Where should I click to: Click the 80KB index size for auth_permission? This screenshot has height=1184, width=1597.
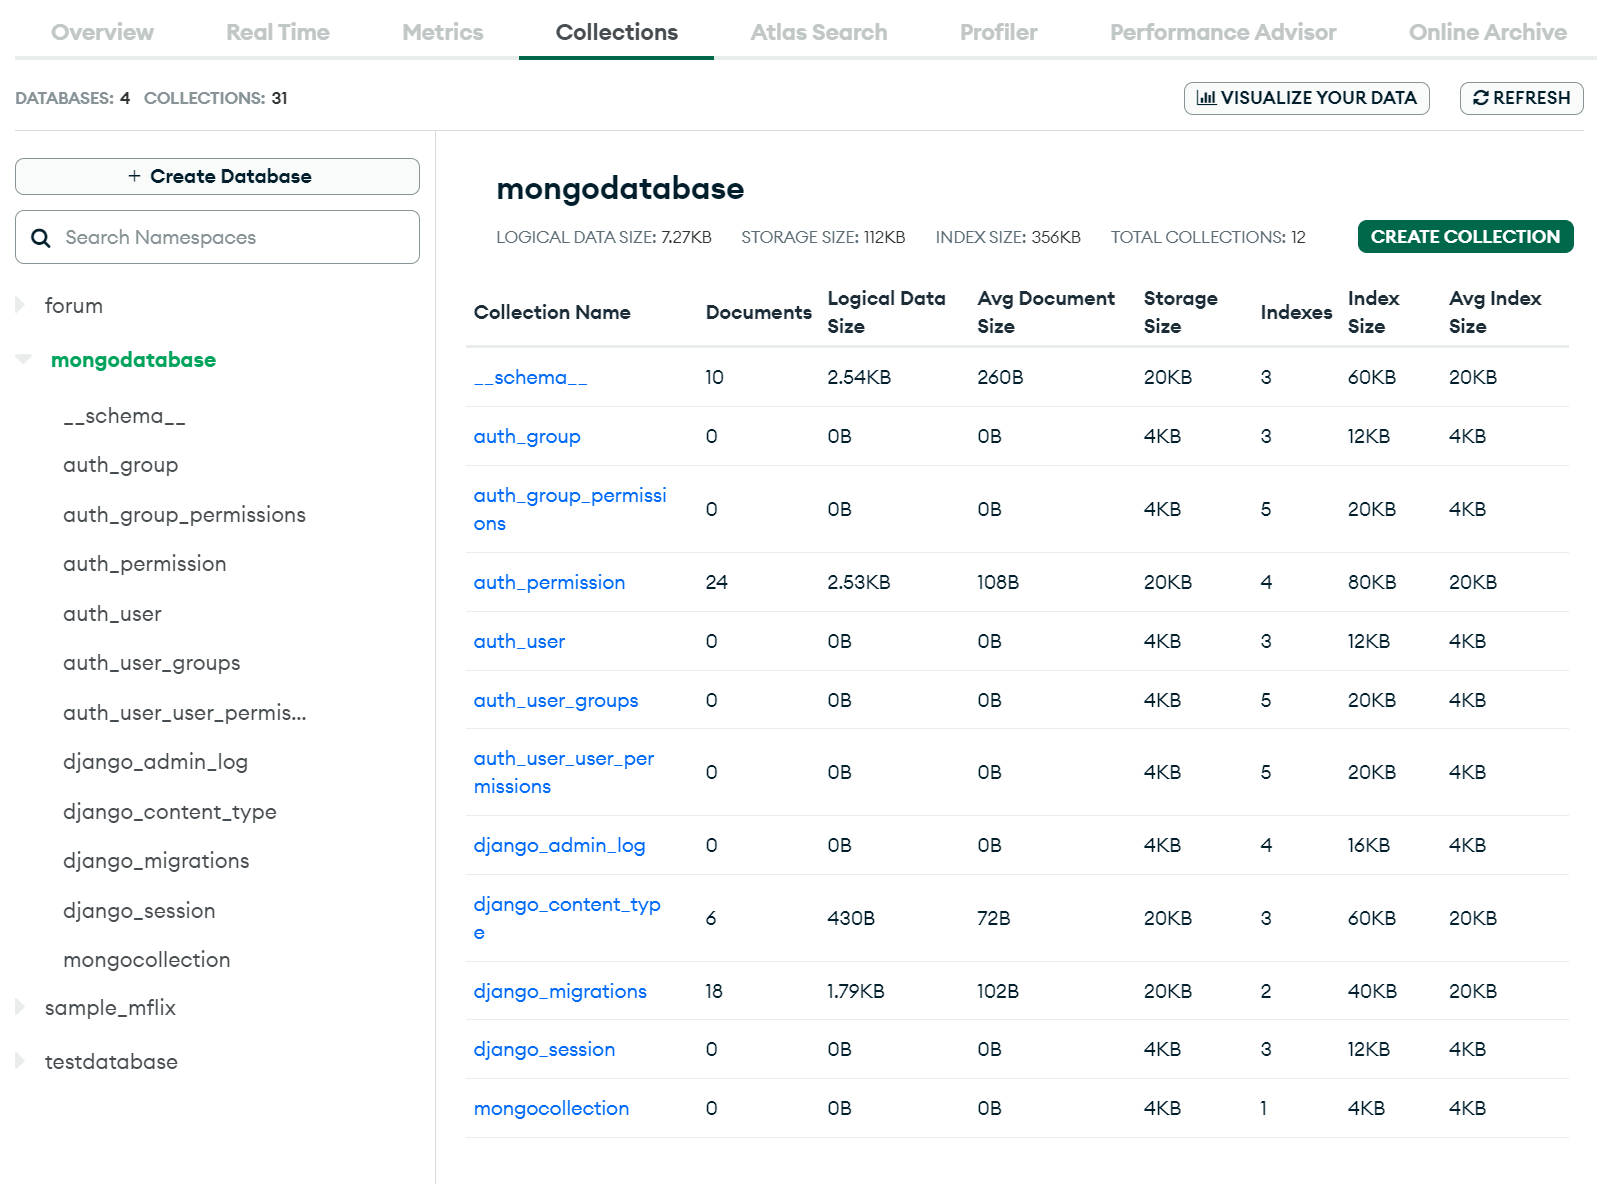tap(1372, 582)
